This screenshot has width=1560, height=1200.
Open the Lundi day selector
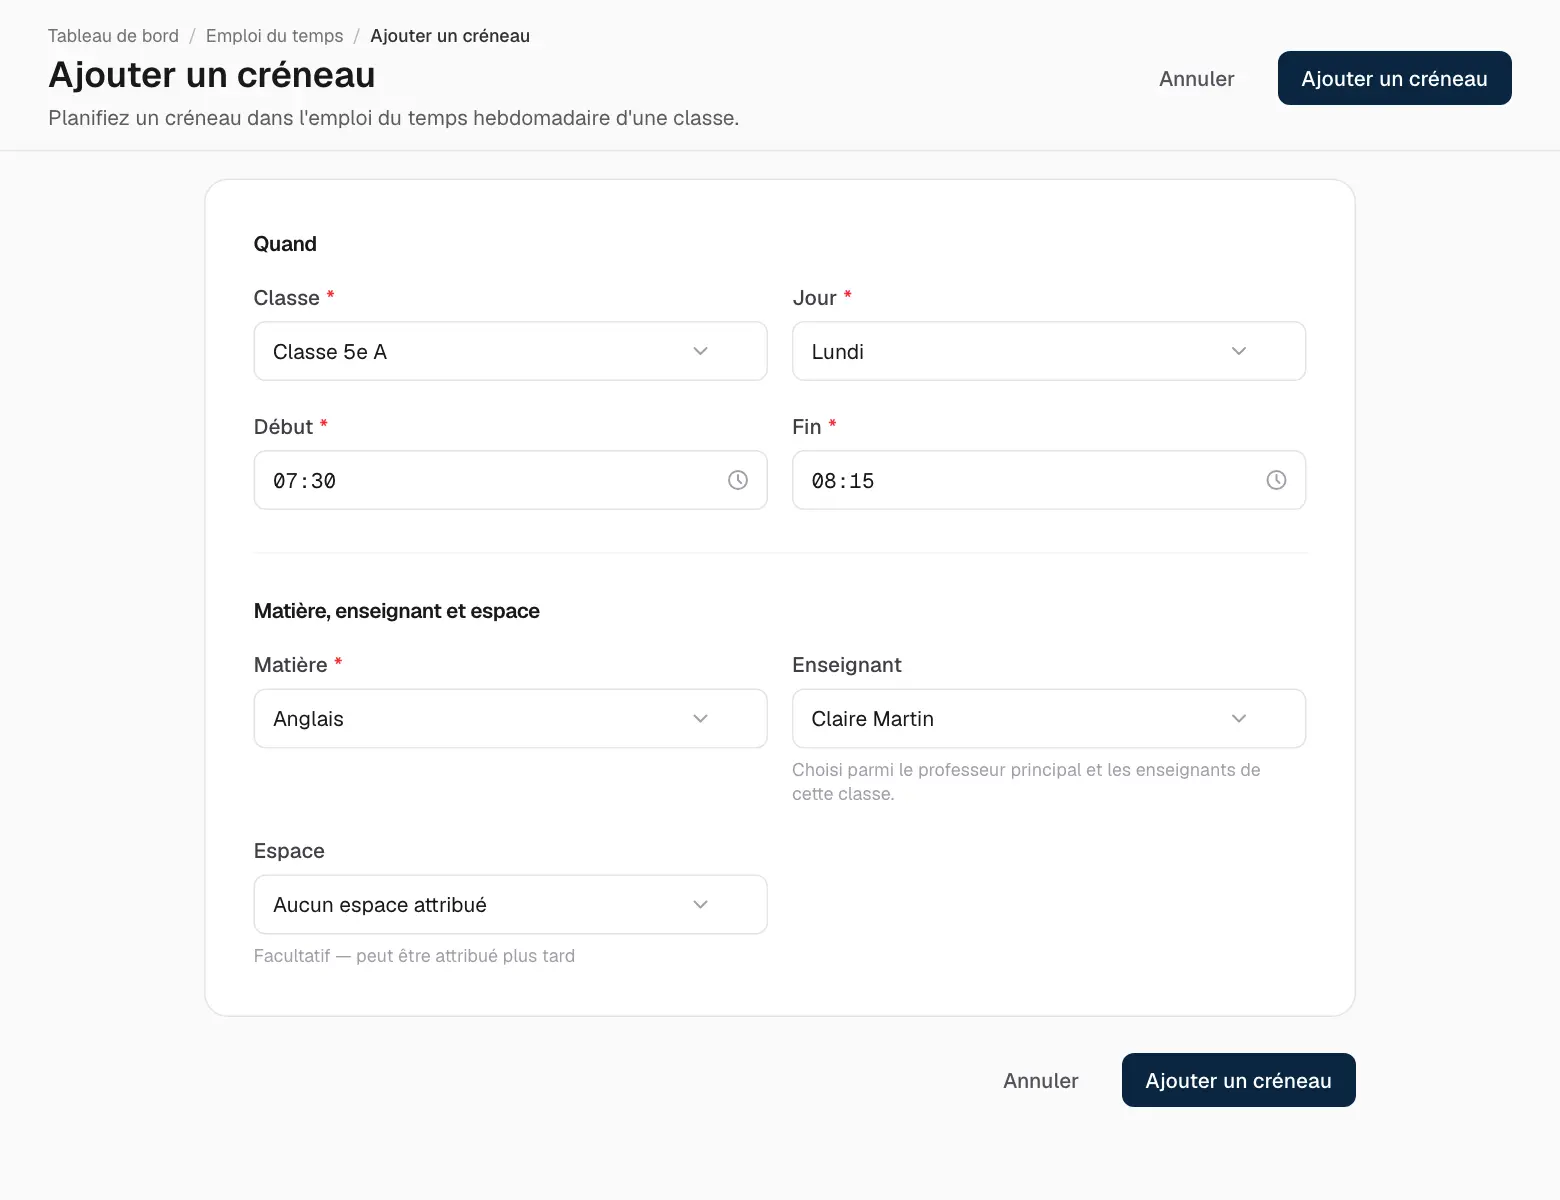(x=1049, y=351)
